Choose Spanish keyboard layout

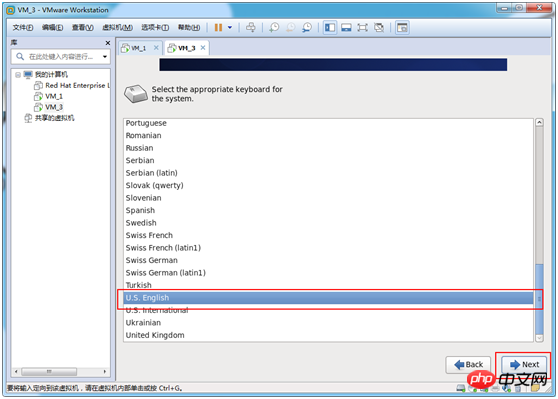tap(328, 210)
